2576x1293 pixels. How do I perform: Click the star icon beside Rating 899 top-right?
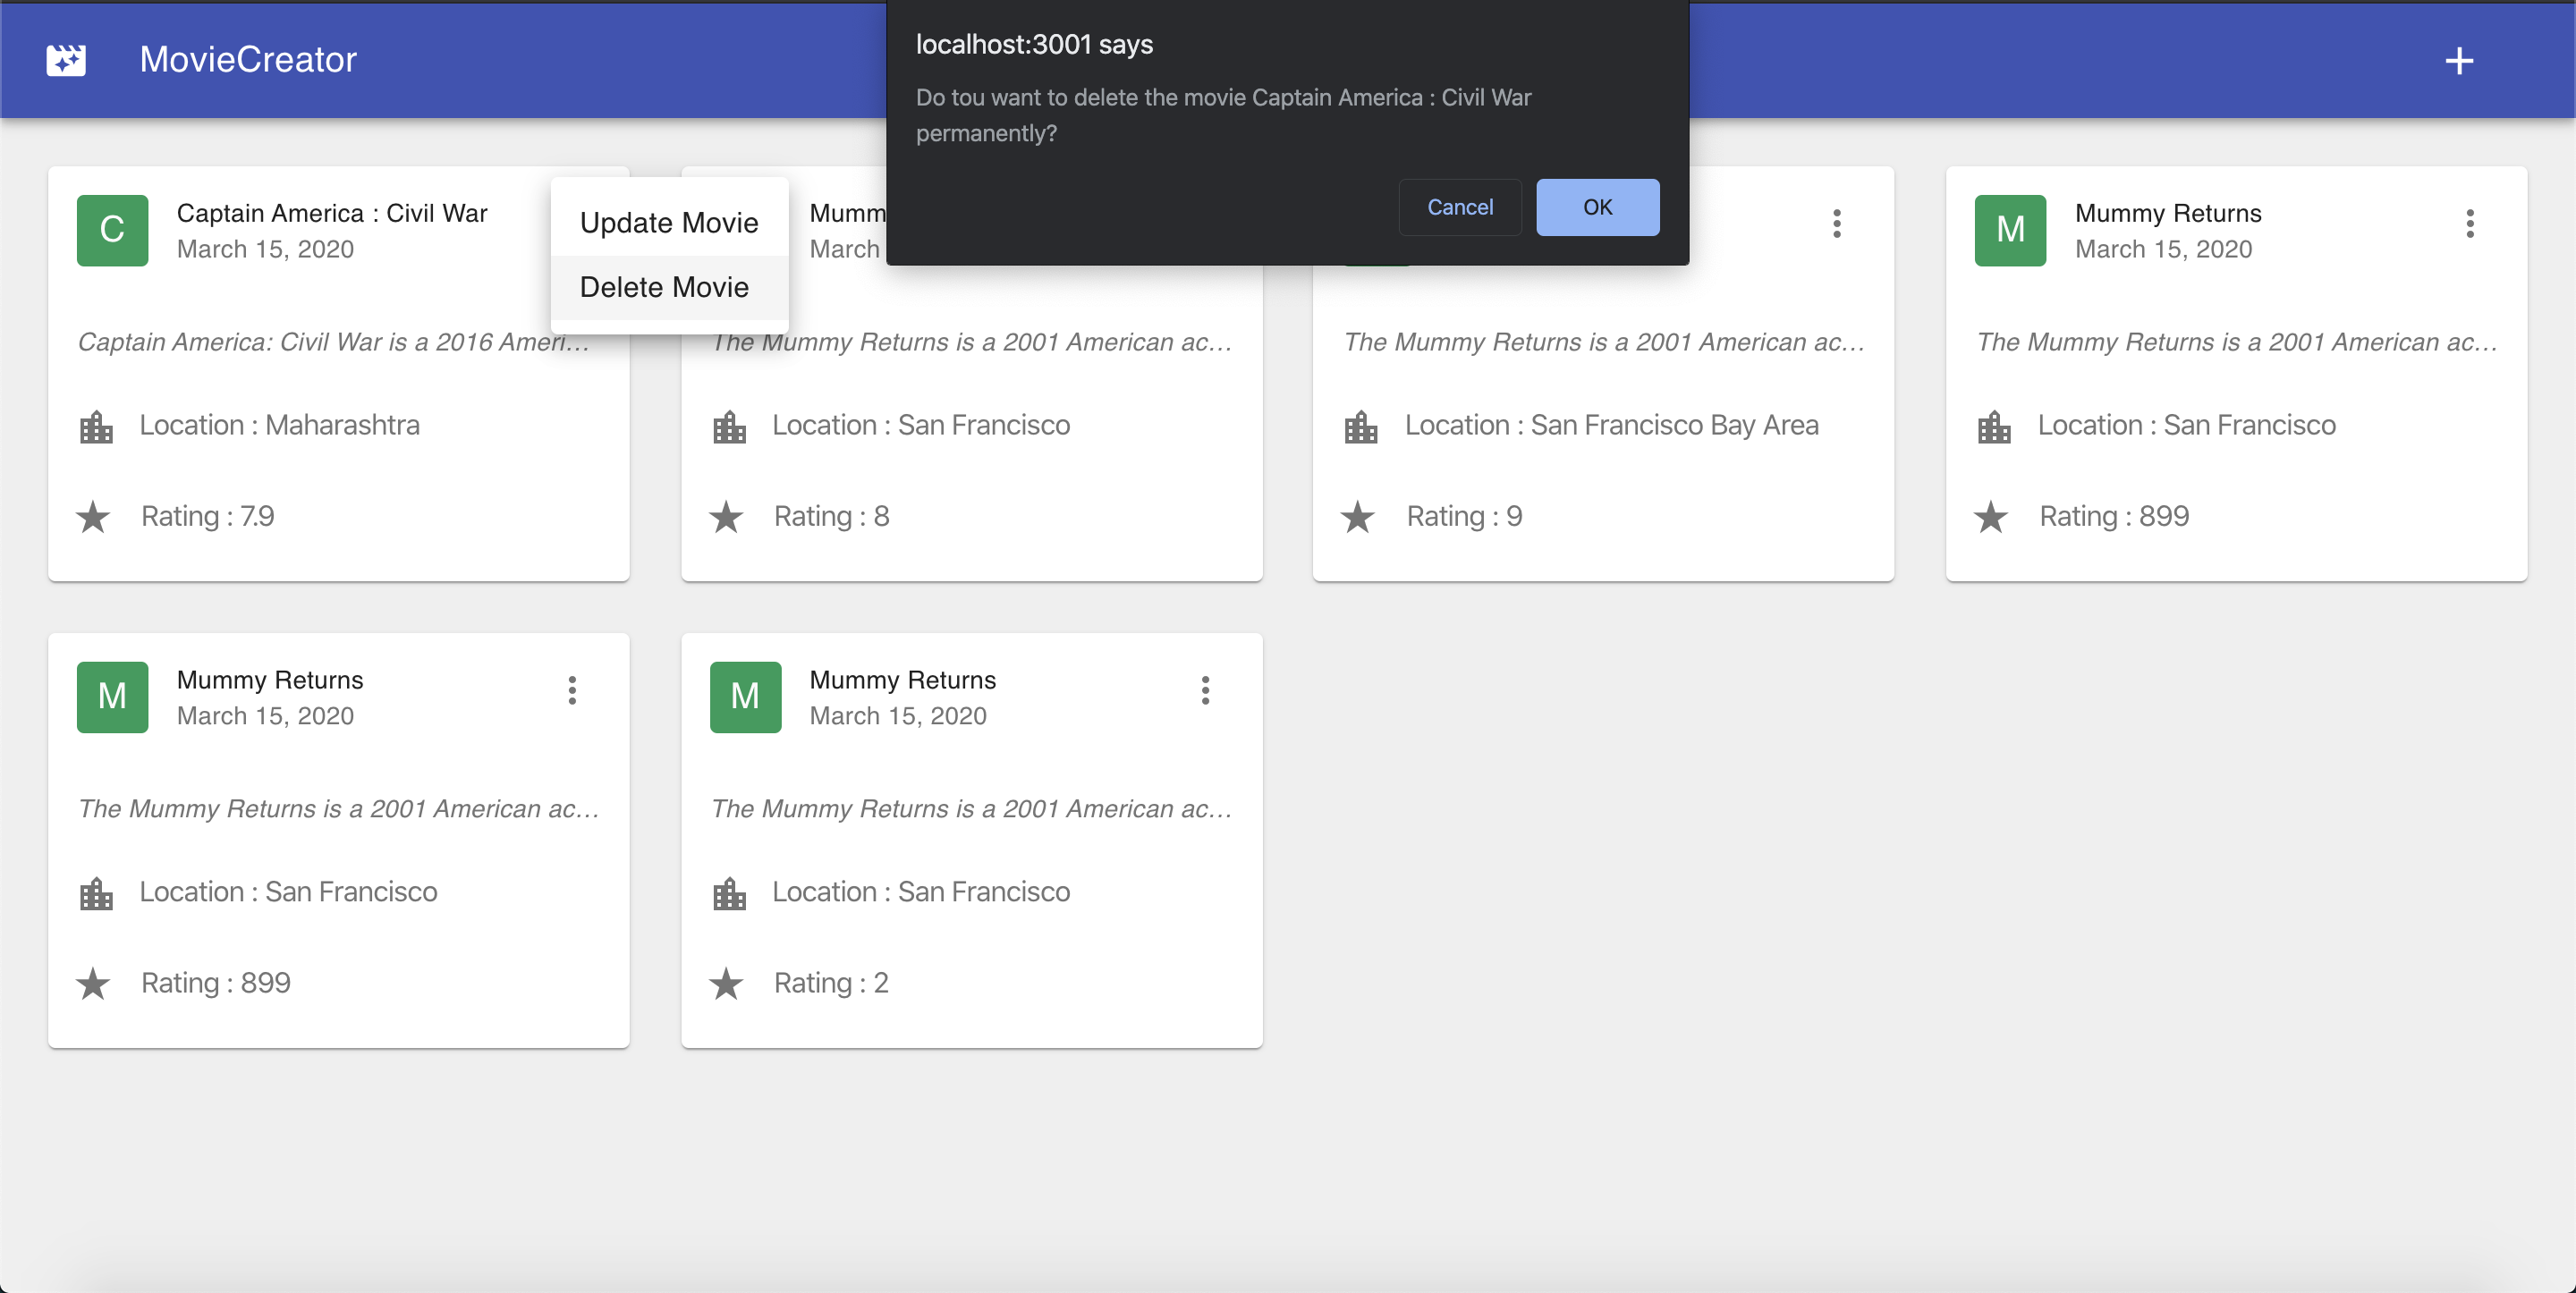pyautogui.click(x=1991, y=517)
